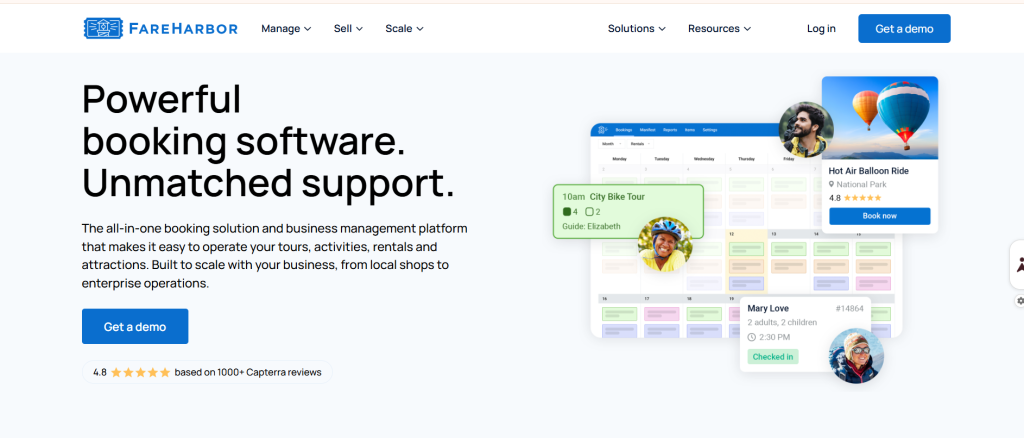Viewport: 1024px width, 438px height.
Task: Click the Bookings tab in the dashboard mockup
Action: pyautogui.click(x=624, y=130)
